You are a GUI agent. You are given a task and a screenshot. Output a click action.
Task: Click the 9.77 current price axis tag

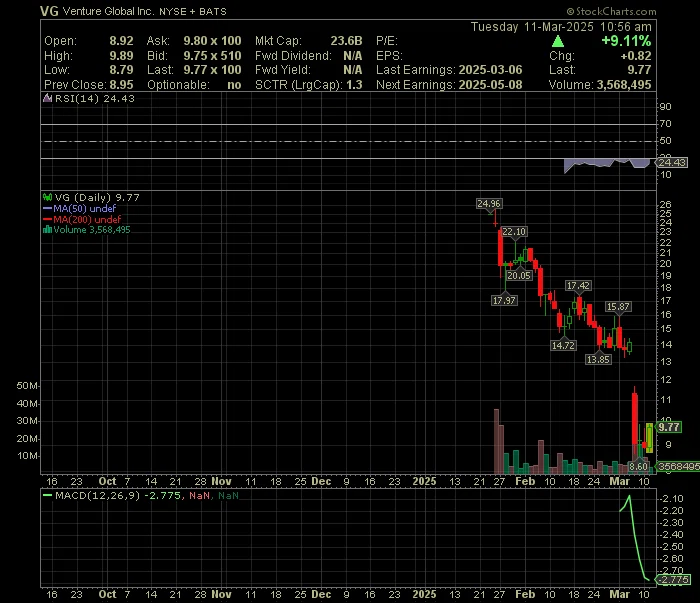point(669,427)
